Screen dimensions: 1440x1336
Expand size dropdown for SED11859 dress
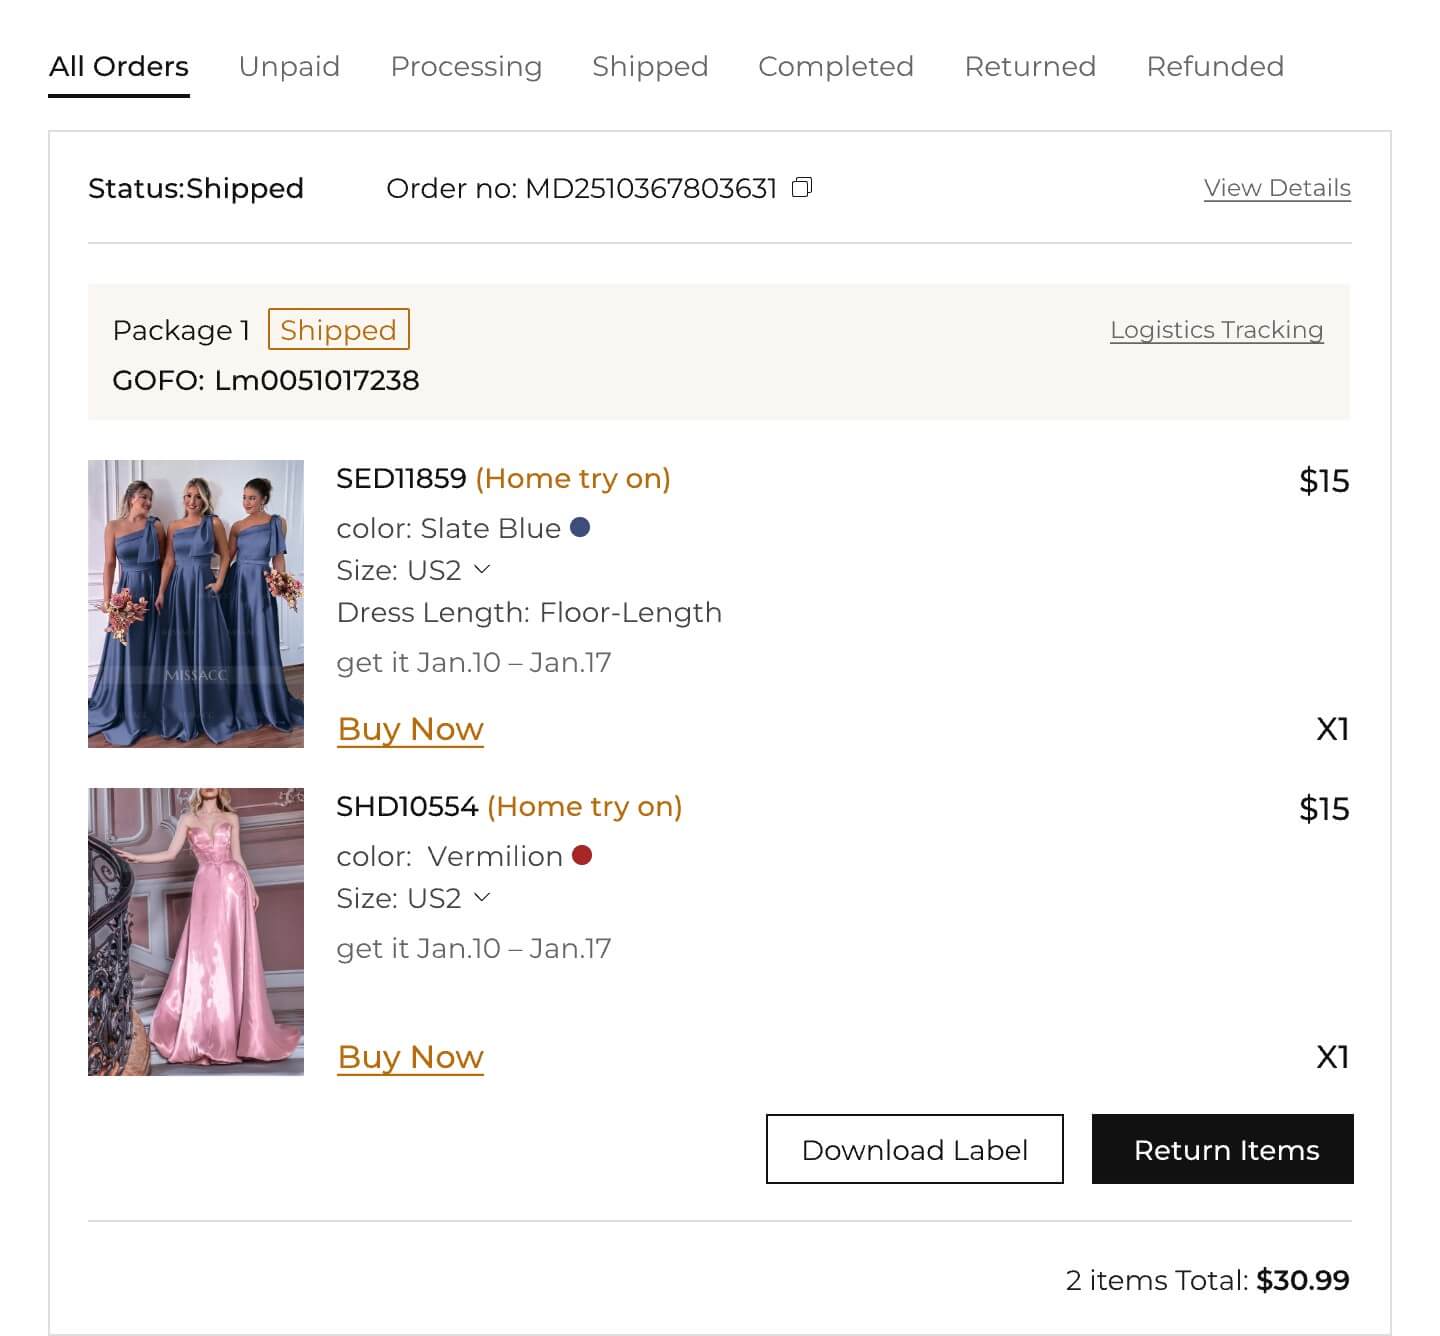coord(482,569)
